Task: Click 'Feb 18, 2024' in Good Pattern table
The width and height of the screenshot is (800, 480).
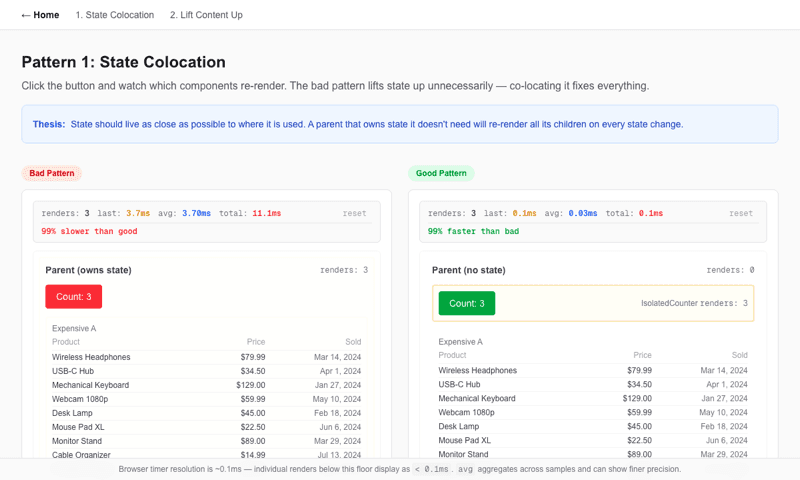Action: click(x=724, y=426)
